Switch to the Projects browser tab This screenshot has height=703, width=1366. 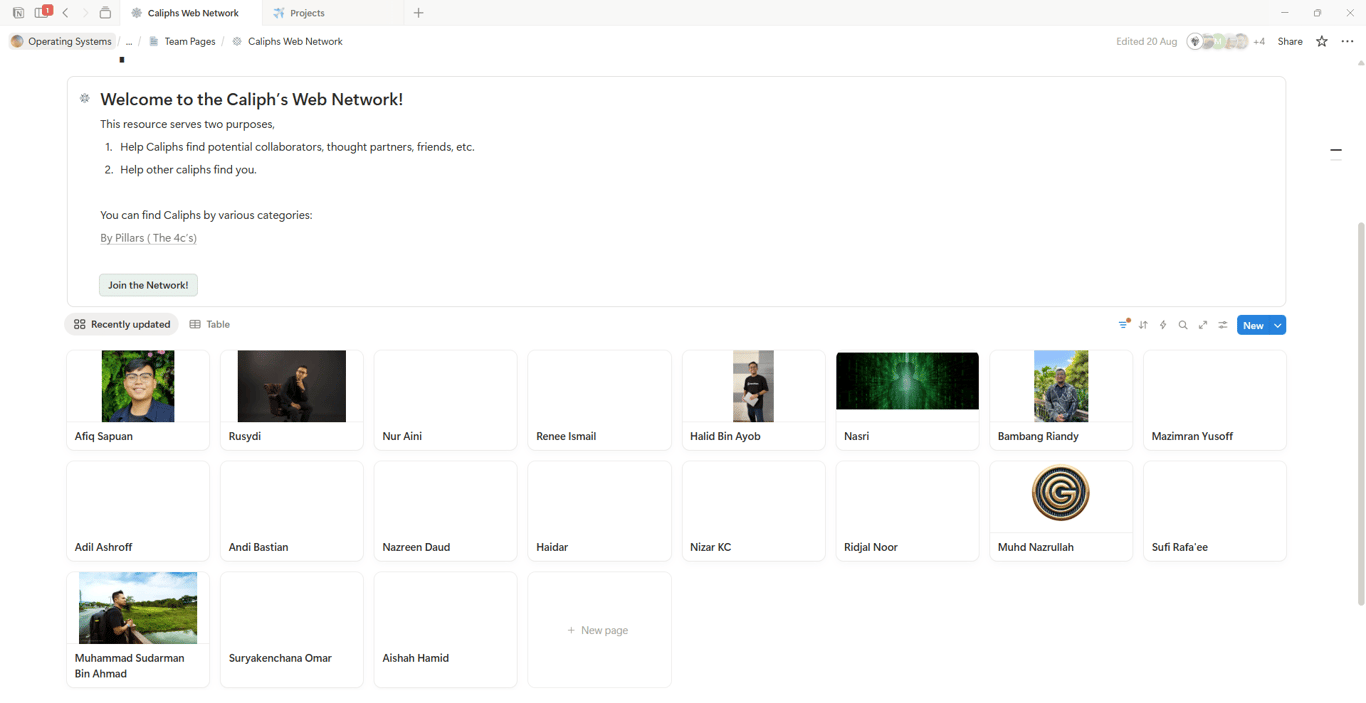click(x=333, y=13)
